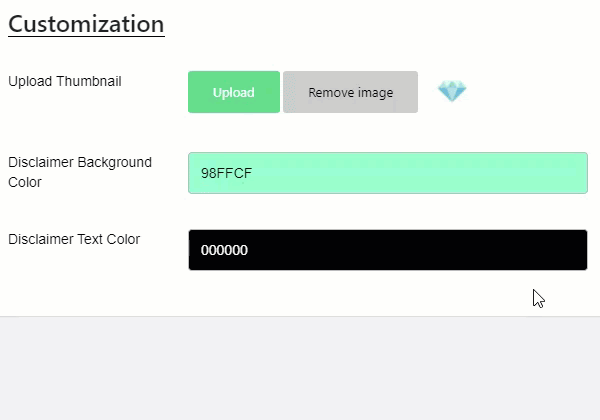Click the 98FFCF hex value text

[x=227, y=173]
